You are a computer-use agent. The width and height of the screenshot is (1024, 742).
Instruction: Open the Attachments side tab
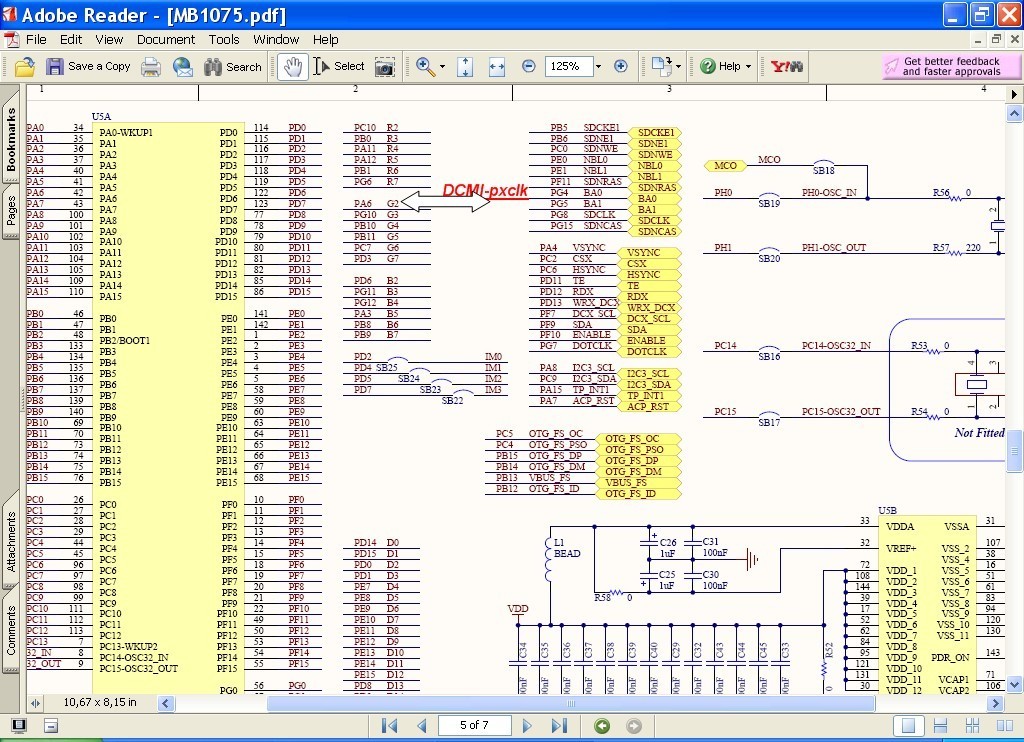(10, 541)
